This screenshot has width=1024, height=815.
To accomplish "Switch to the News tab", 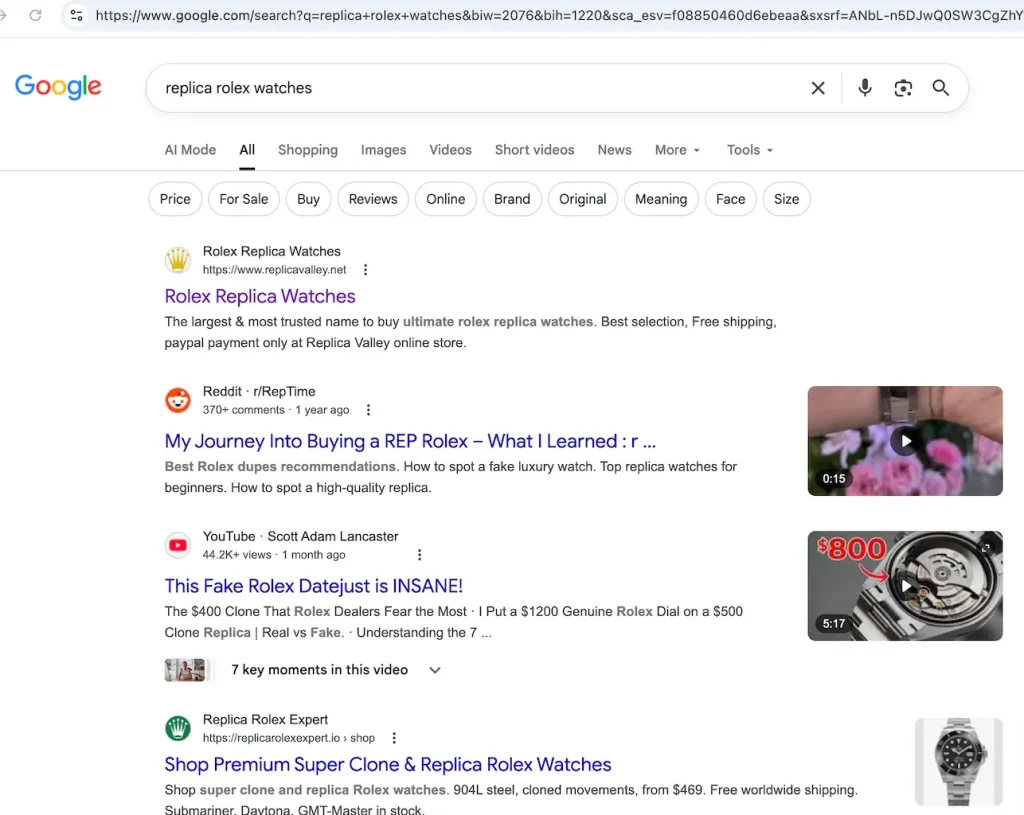I will point(615,150).
